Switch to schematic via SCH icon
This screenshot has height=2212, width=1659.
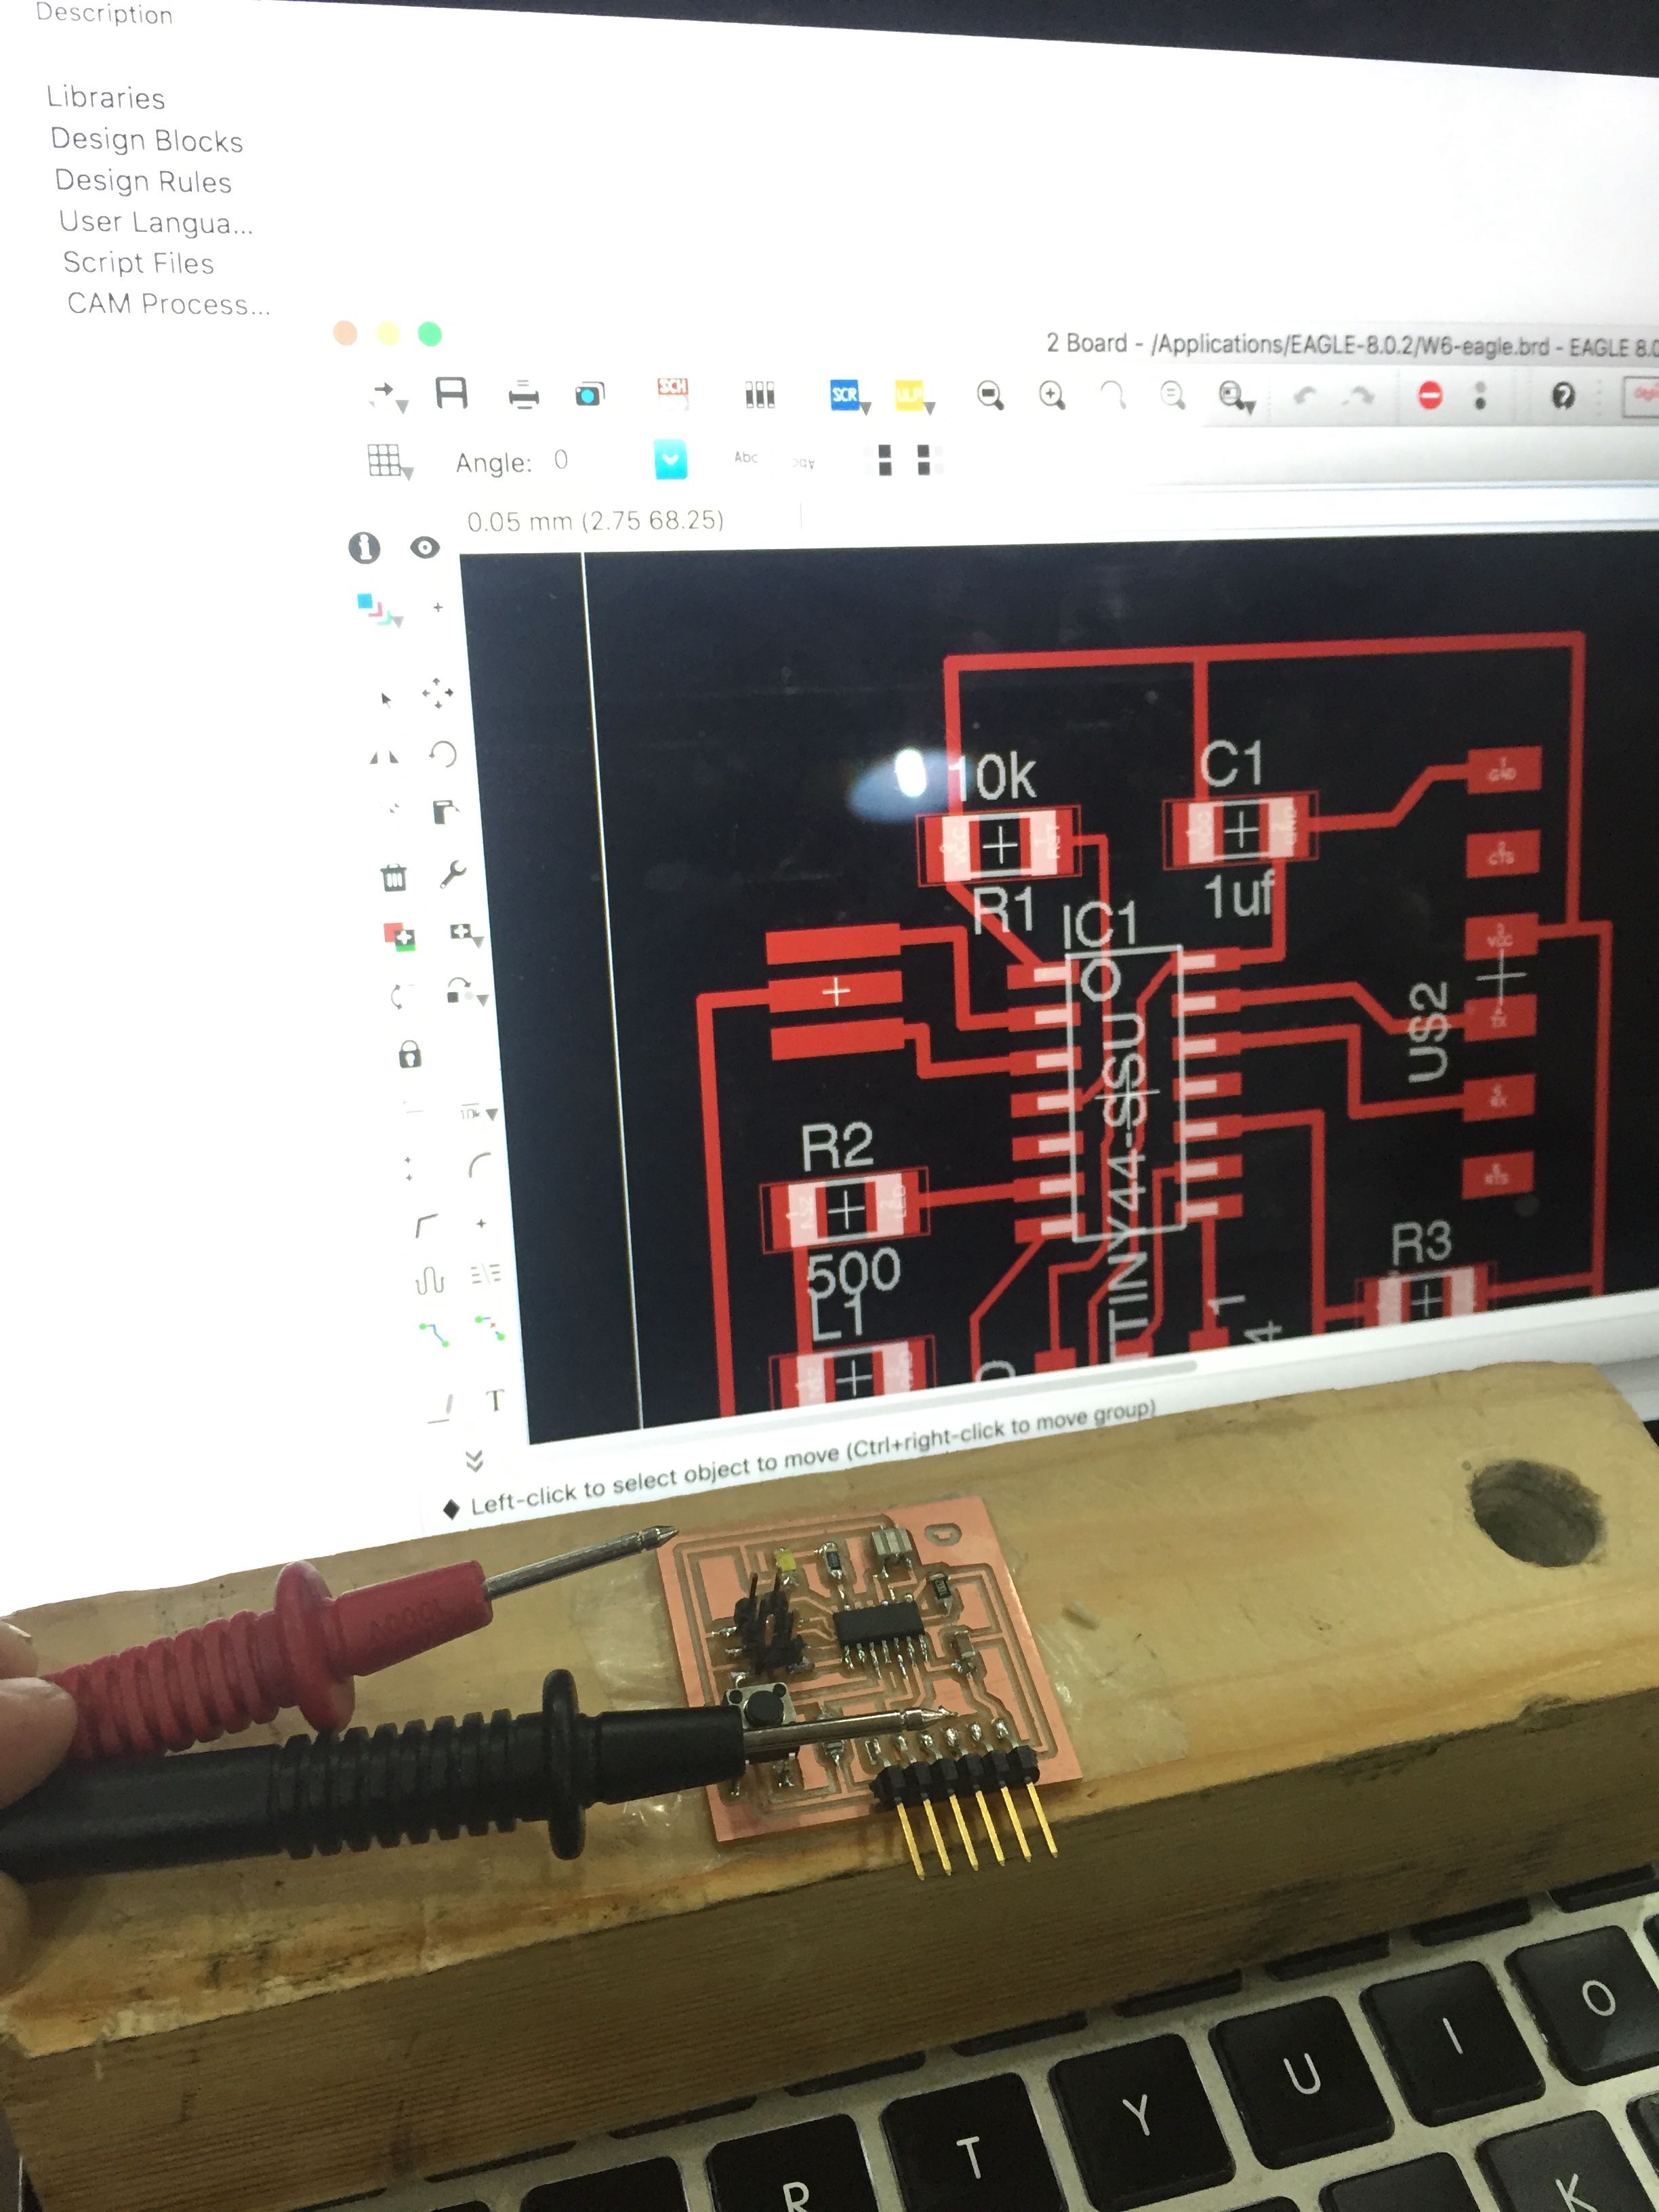pos(672,393)
